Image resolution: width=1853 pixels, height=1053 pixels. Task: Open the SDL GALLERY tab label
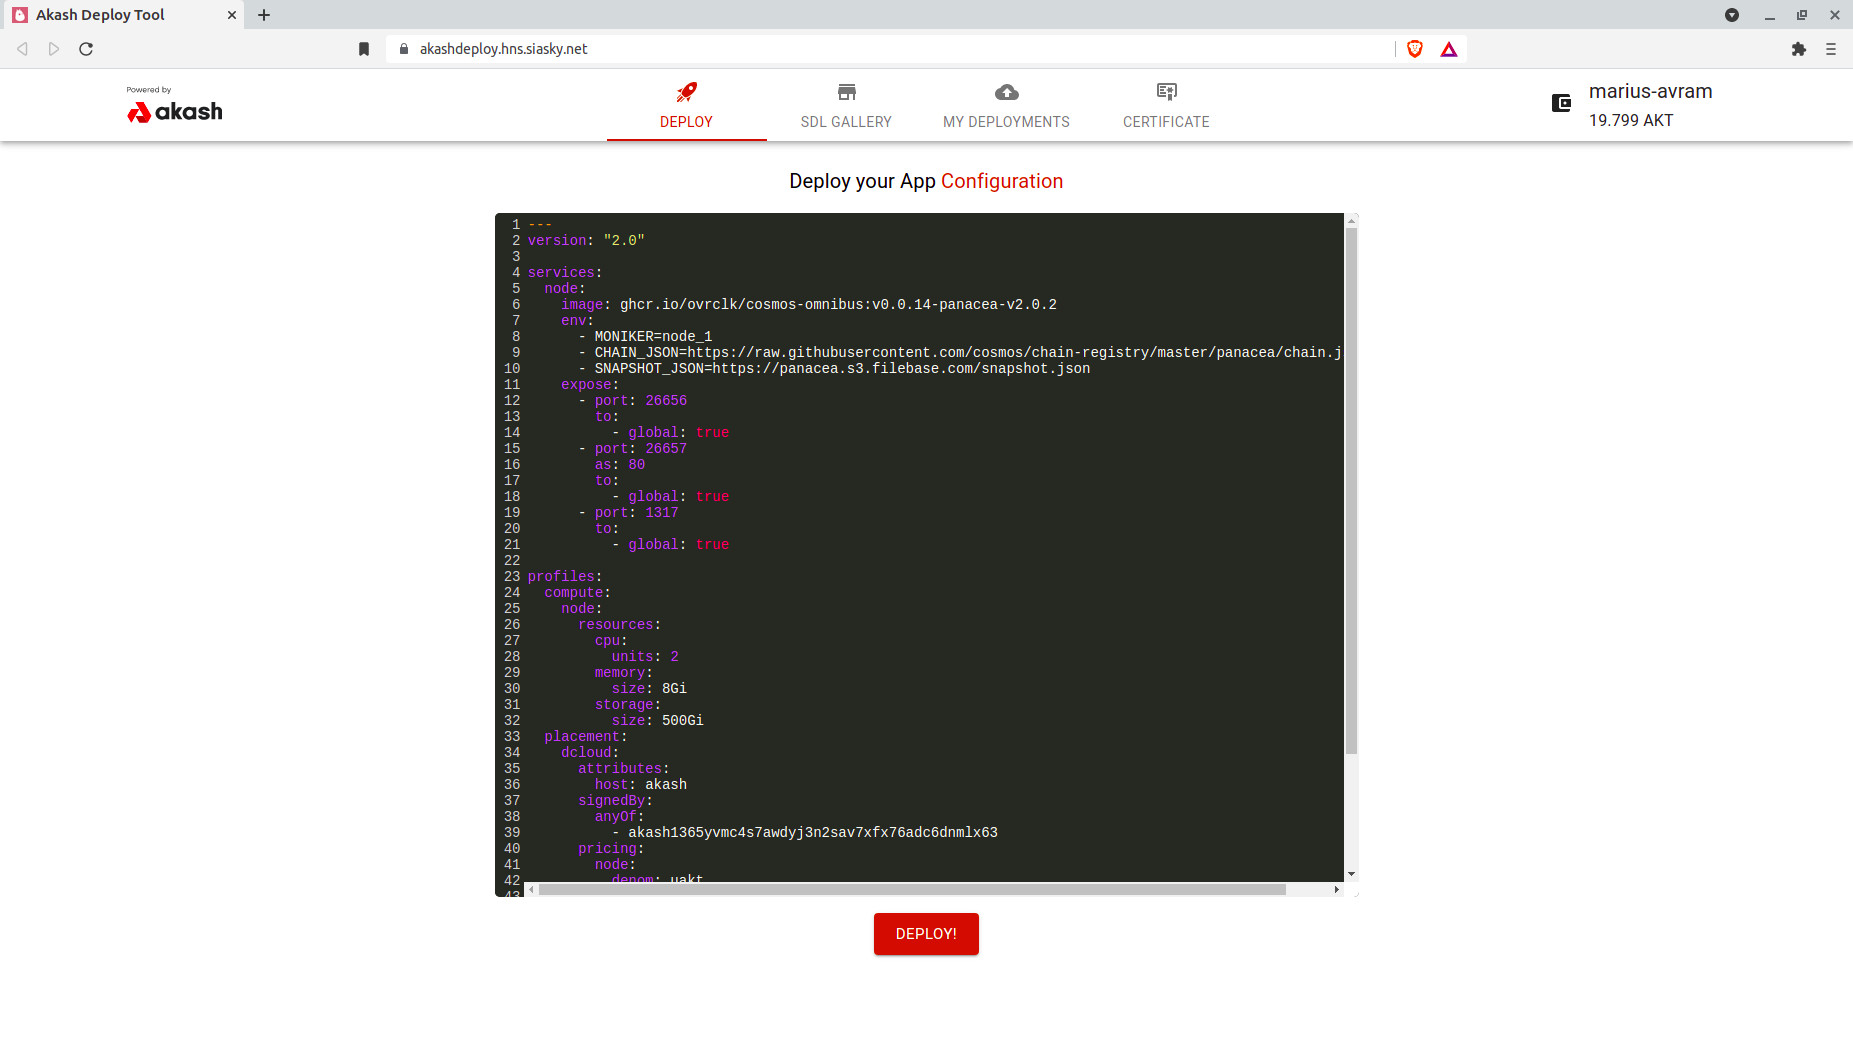pyautogui.click(x=846, y=122)
